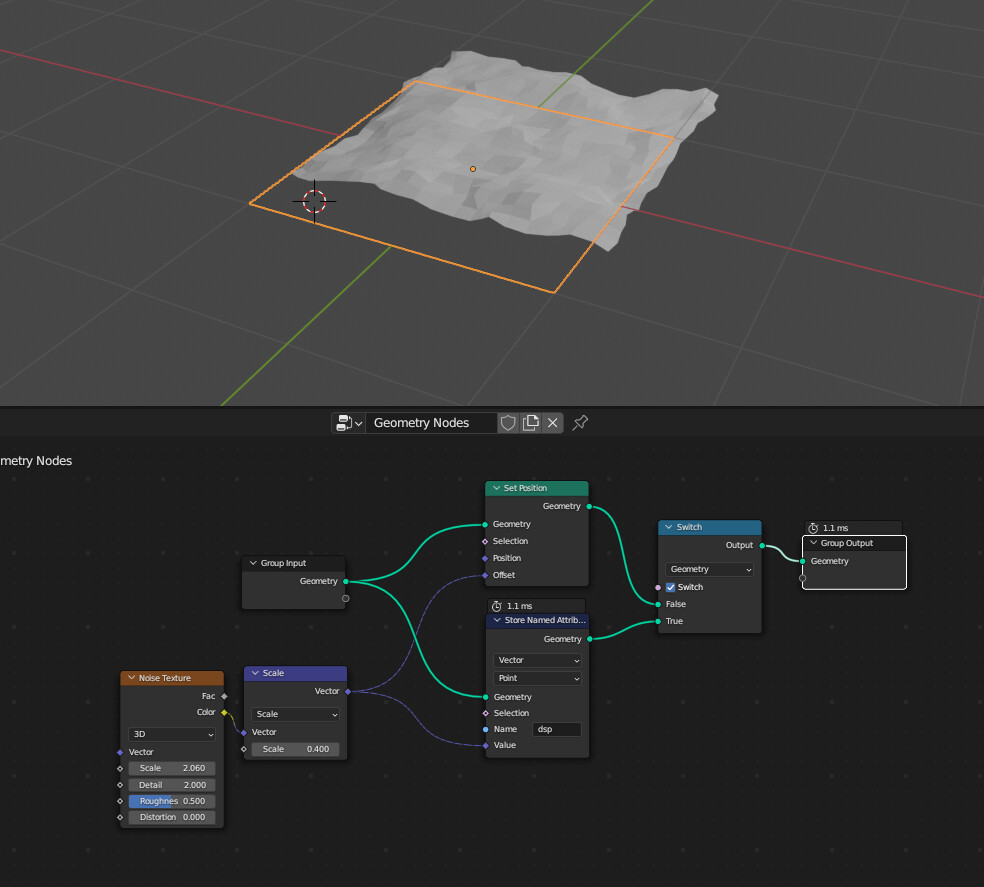
Task: Open the Switch node Geometry type dropdown
Action: pos(709,569)
